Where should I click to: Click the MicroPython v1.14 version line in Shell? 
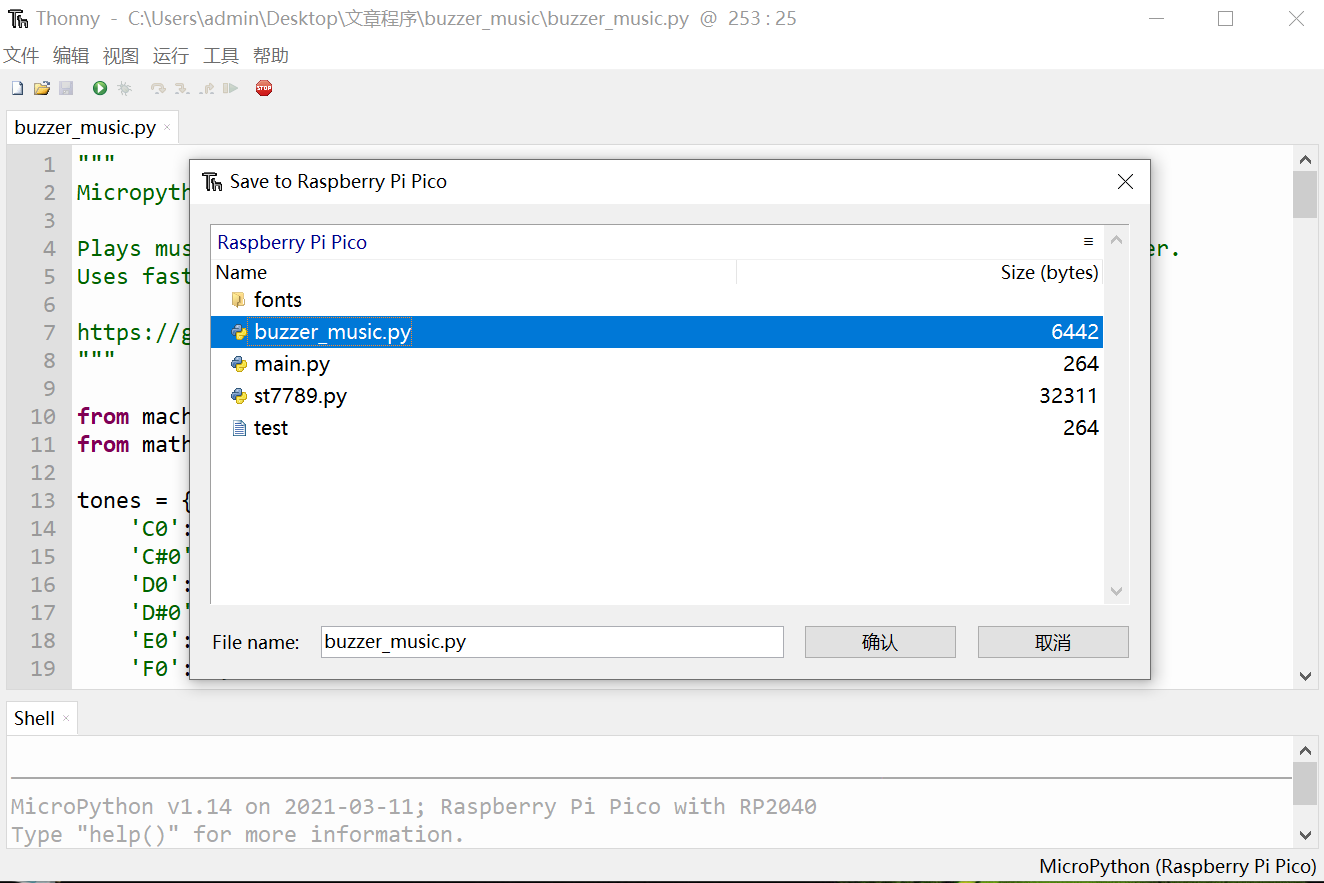point(414,806)
